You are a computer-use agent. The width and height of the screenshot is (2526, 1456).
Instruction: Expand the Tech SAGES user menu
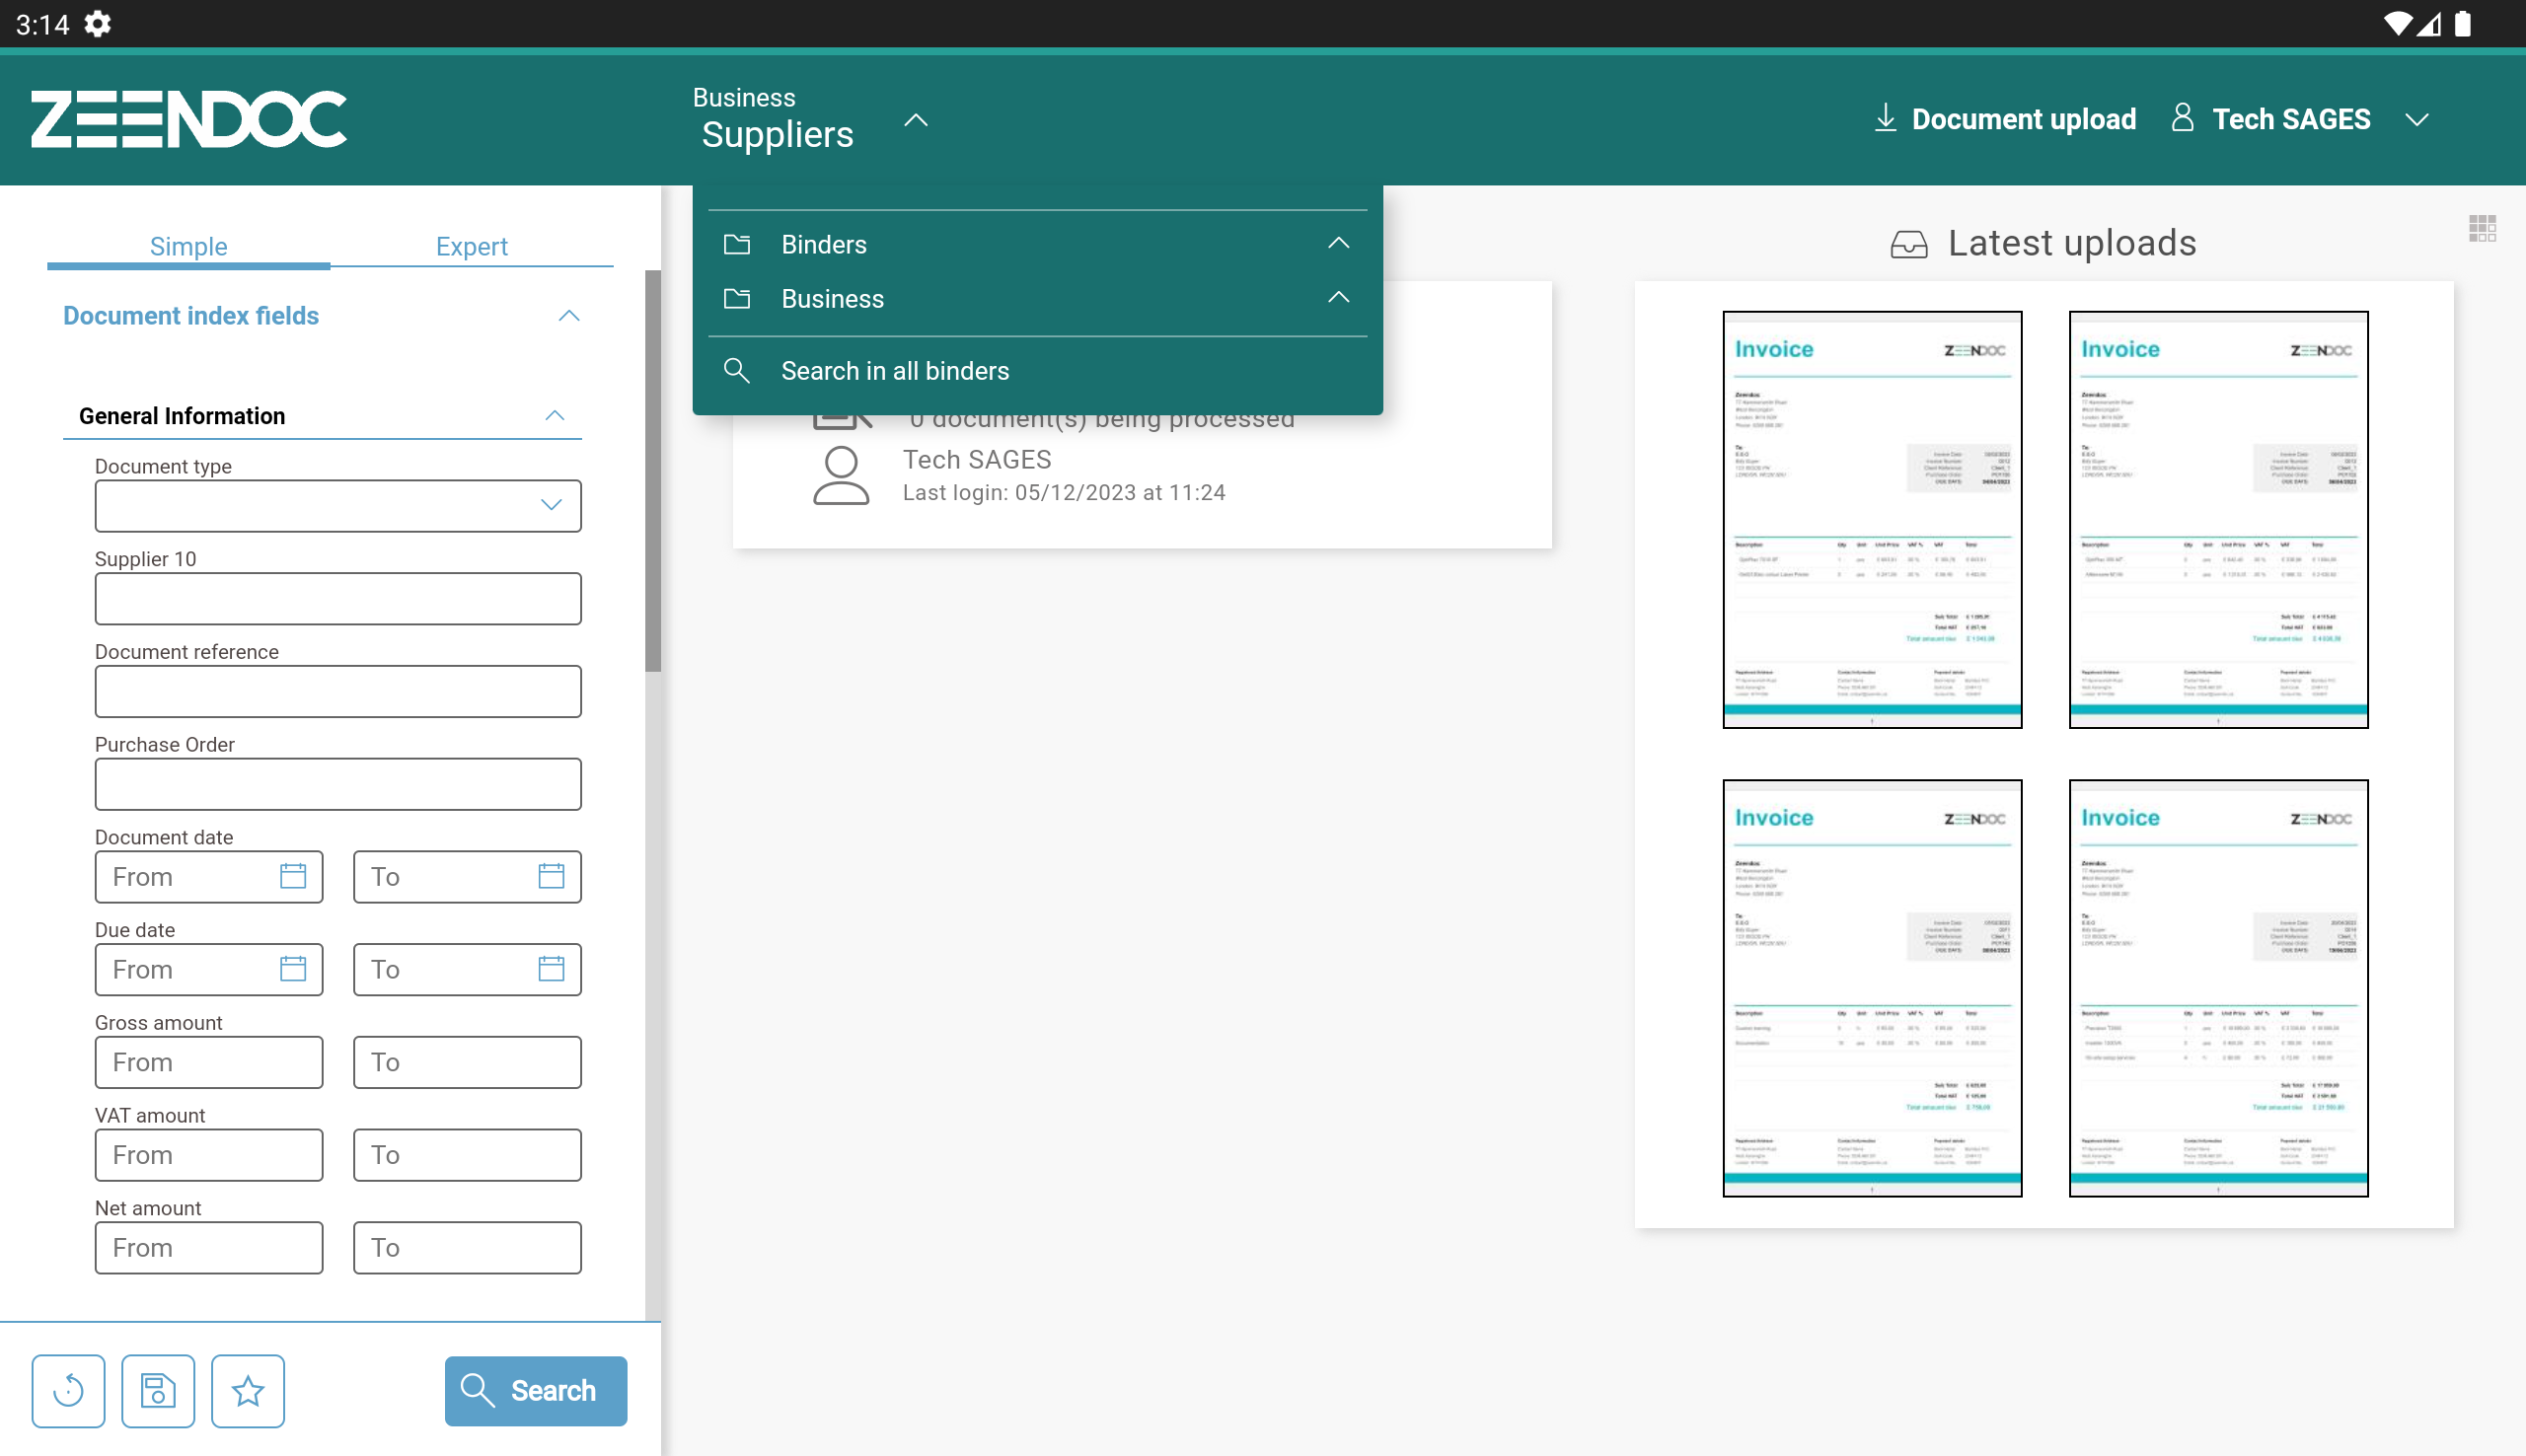(x=2417, y=120)
